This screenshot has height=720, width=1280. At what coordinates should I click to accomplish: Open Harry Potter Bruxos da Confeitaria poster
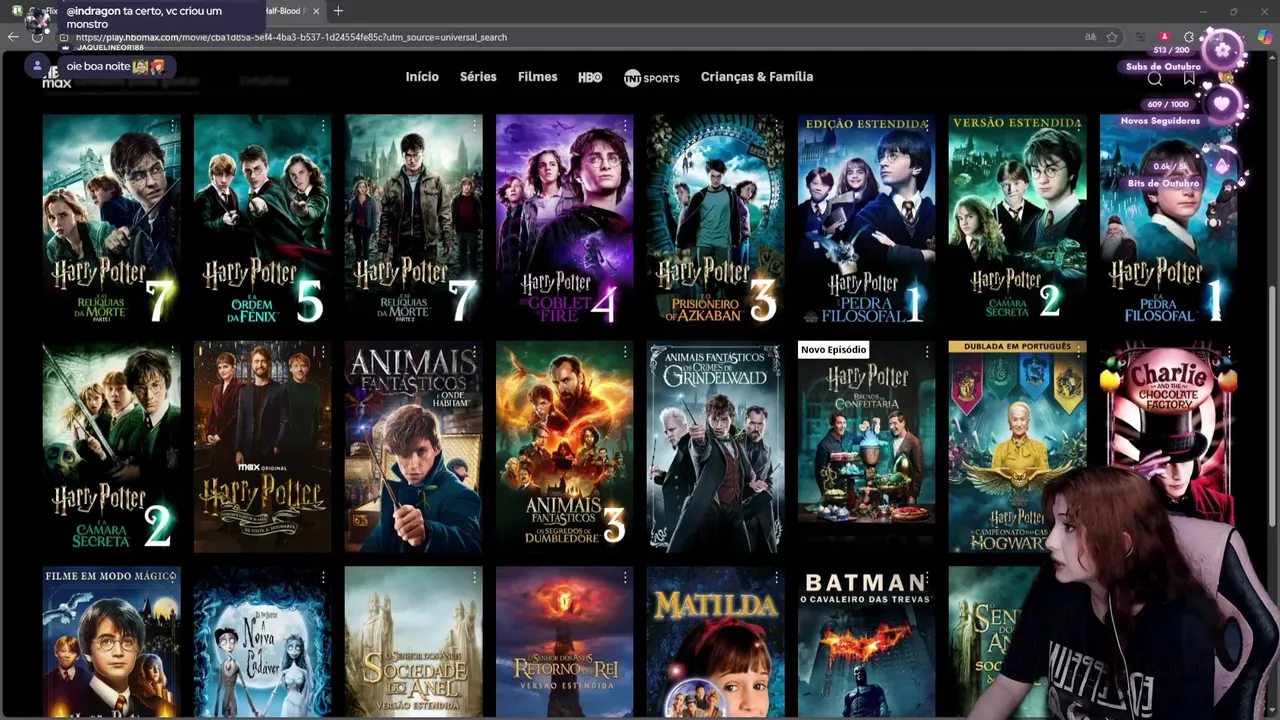(866, 446)
